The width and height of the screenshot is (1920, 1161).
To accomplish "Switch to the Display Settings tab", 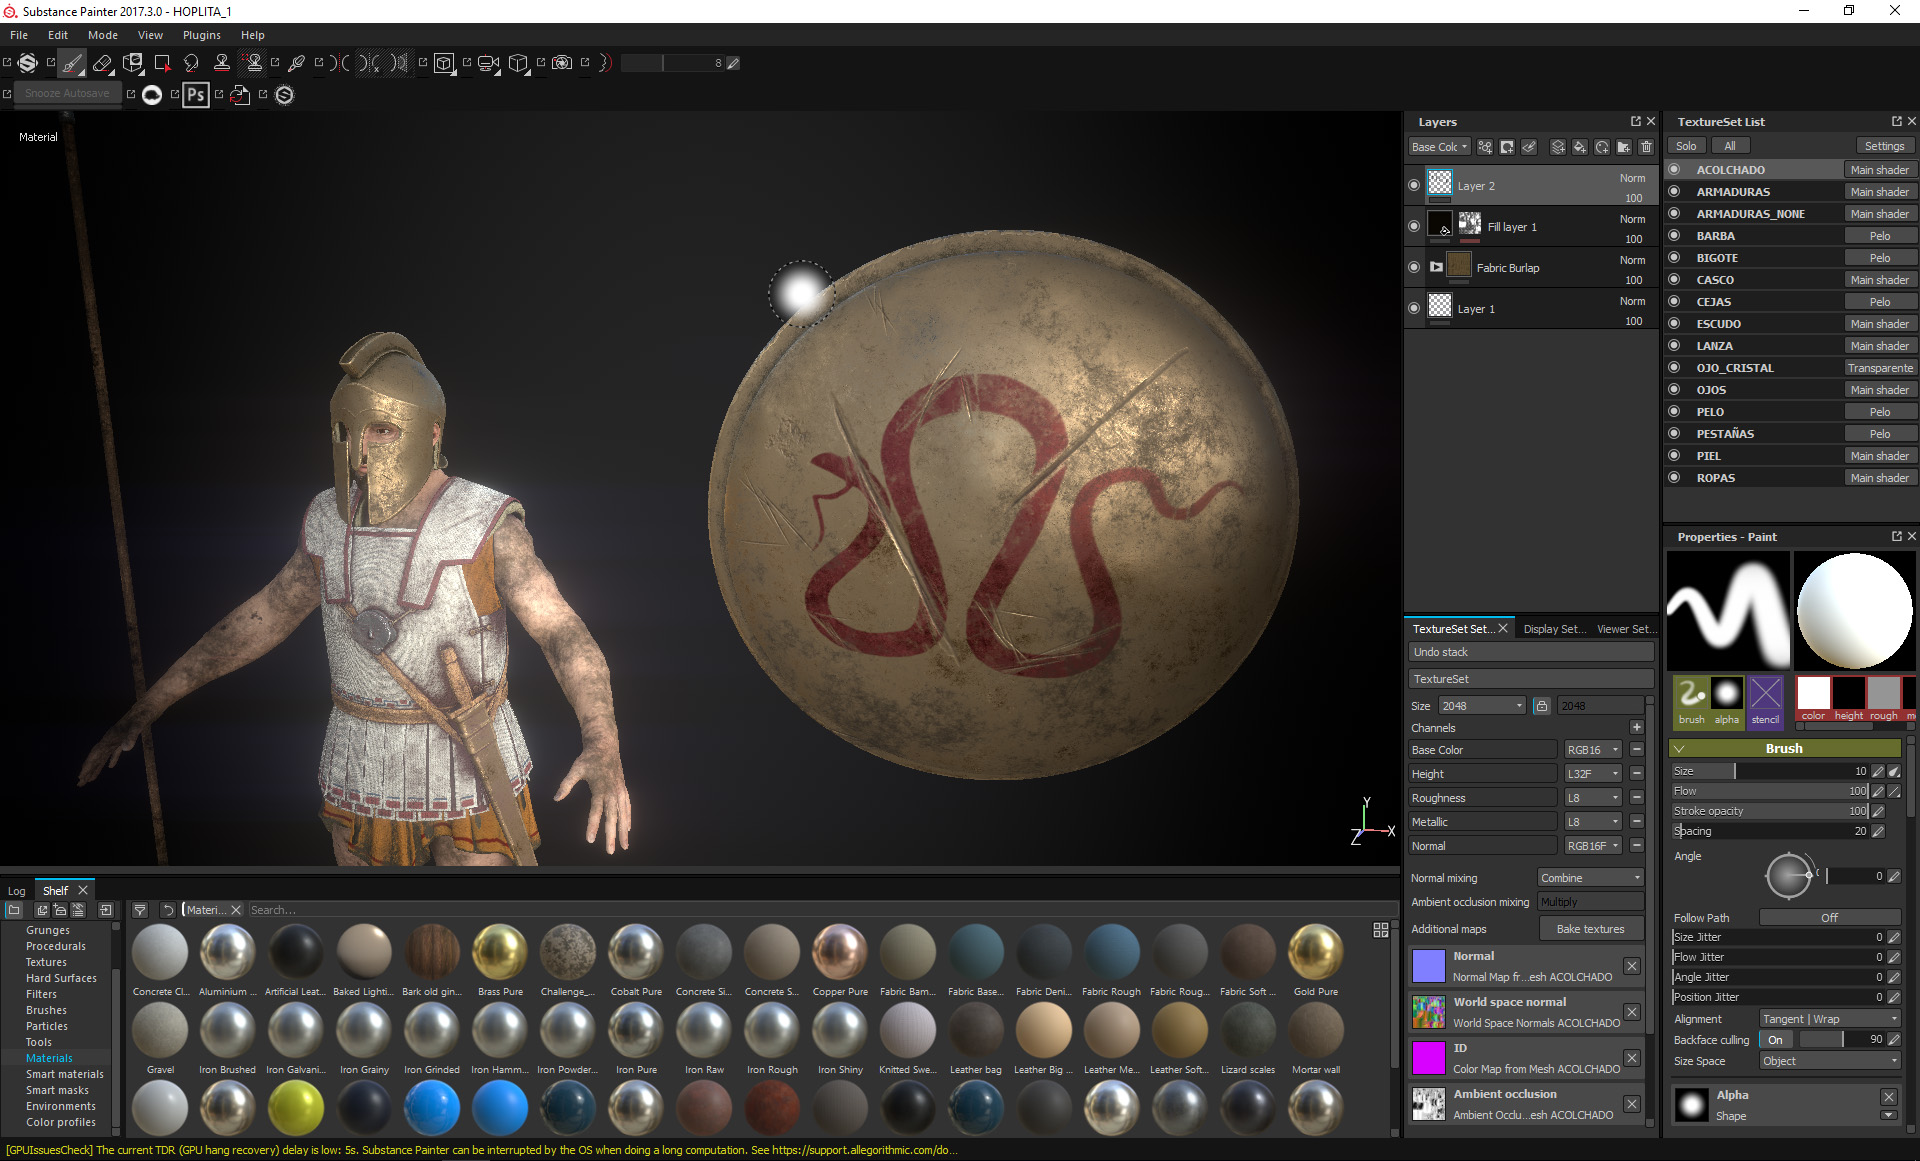I will 1553,629.
